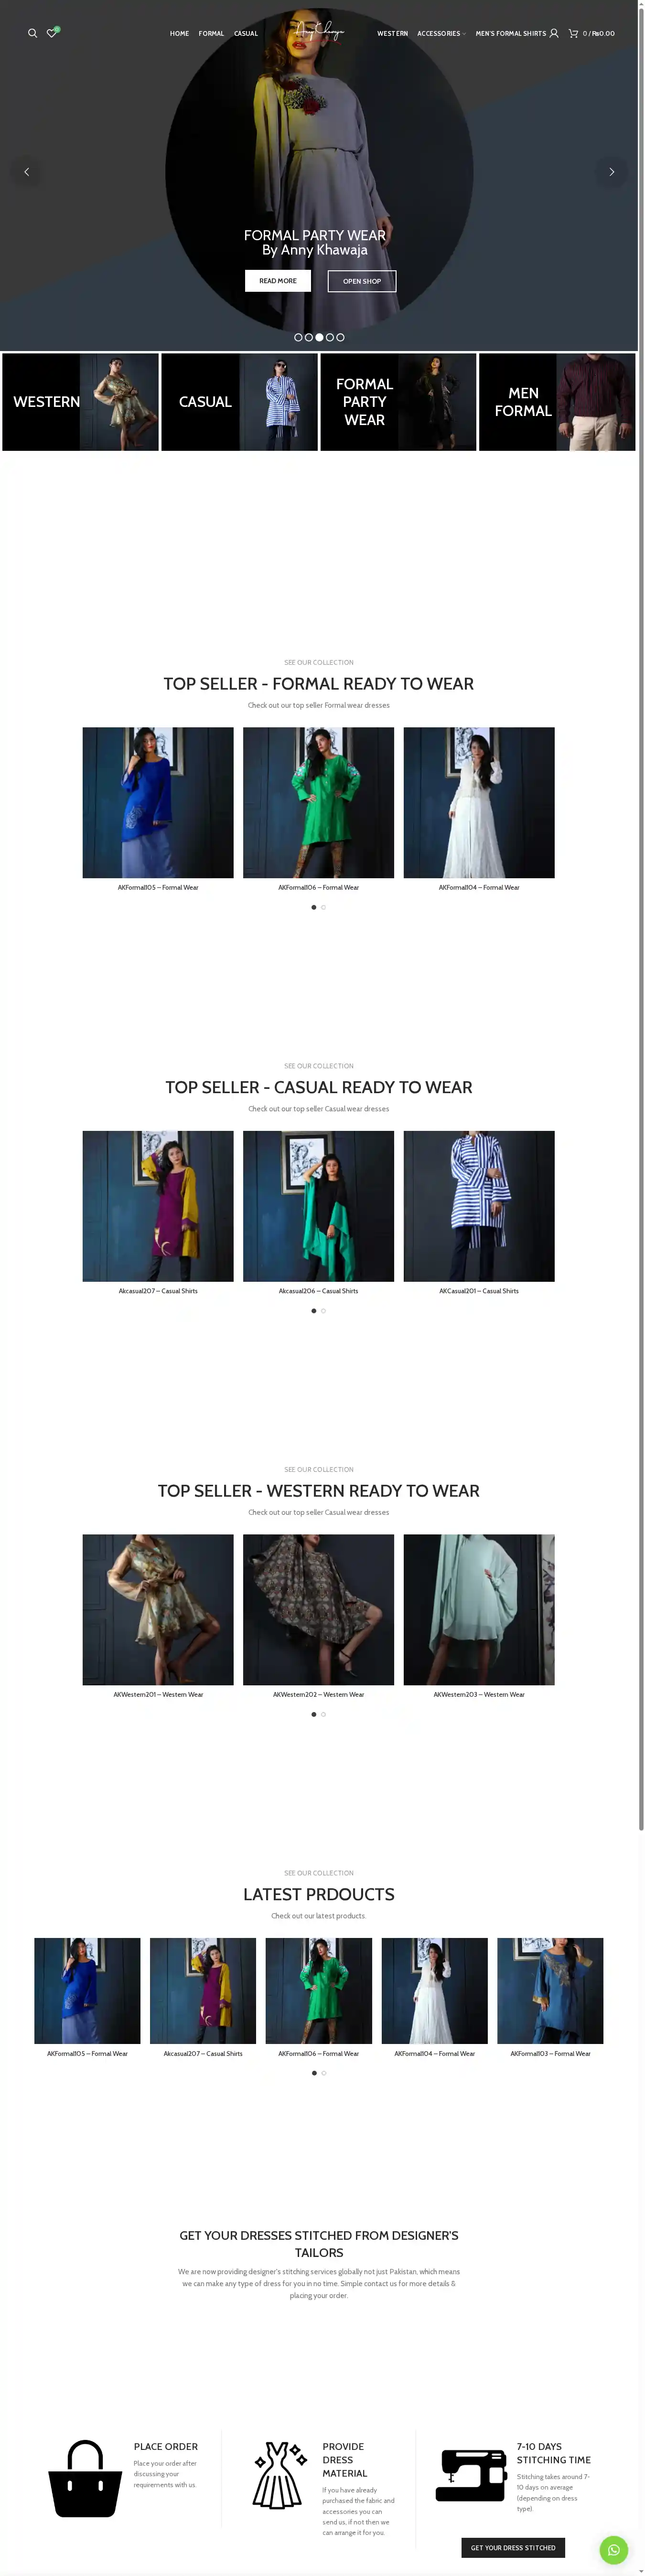Click the Read More button
The image size is (645, 2576).
pos(278,281)
